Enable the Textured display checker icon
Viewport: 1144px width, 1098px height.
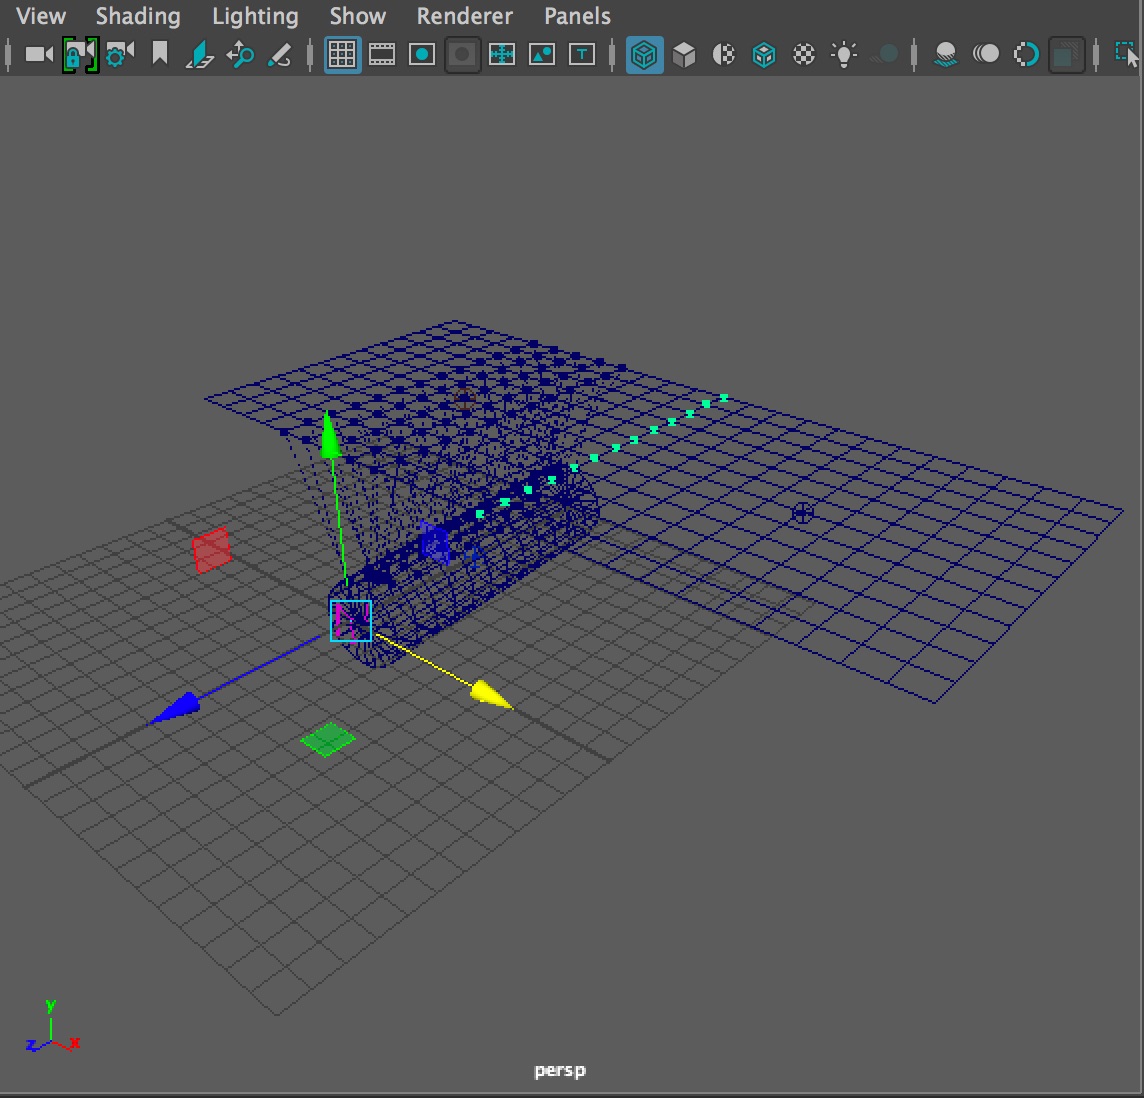tap(804, 54)
